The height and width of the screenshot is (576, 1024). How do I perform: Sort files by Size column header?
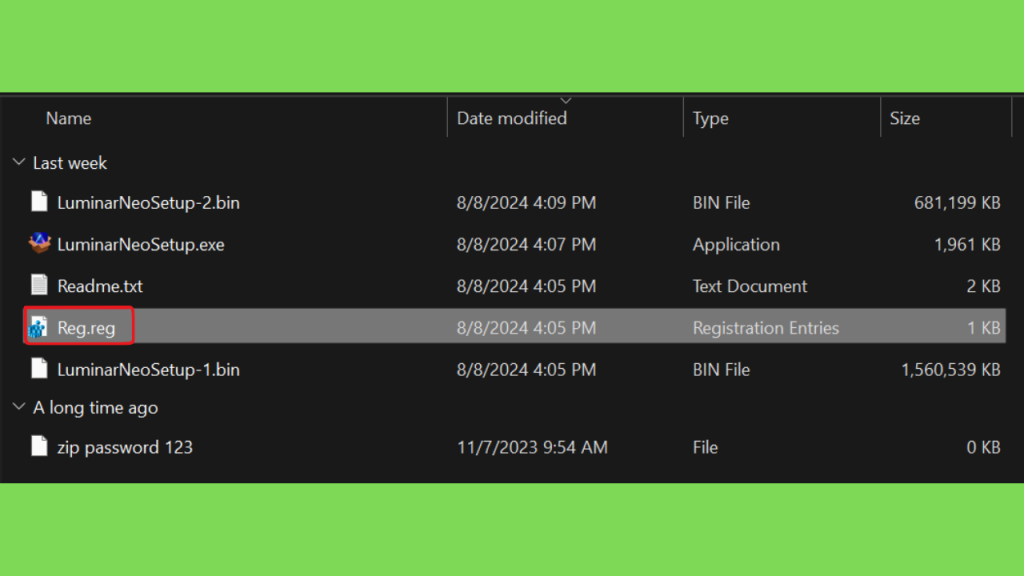[x=904, y=118]
